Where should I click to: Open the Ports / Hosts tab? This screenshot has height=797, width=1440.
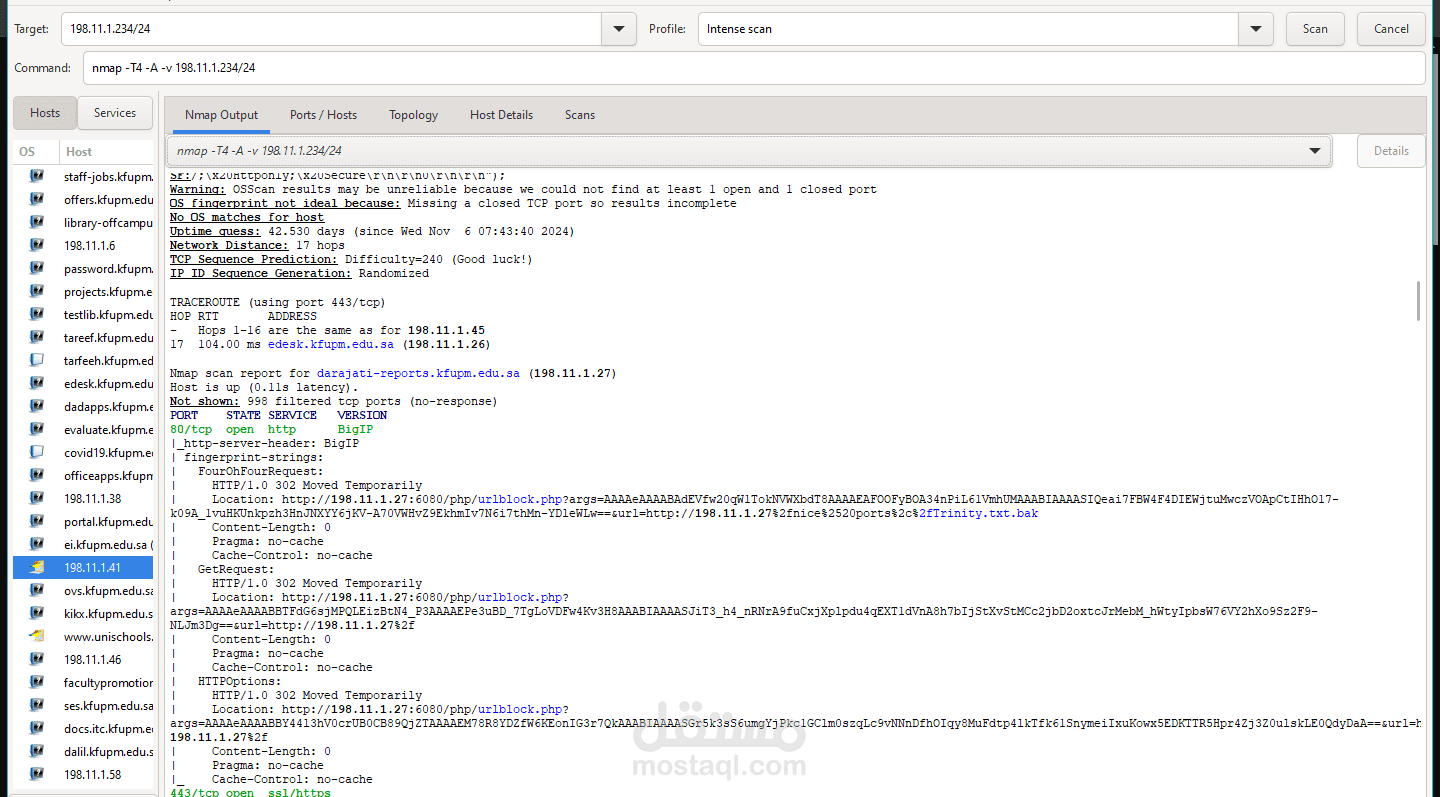(323, 115)
